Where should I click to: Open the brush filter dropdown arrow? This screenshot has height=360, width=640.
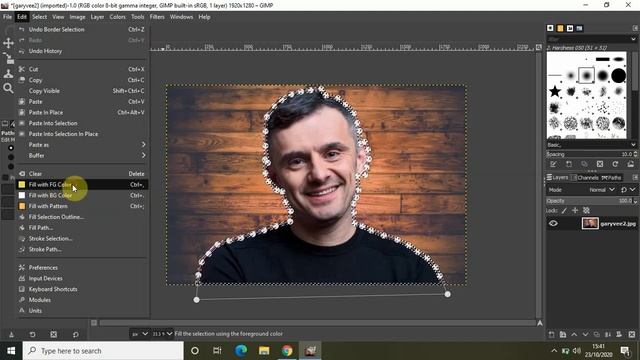point(633,39)
